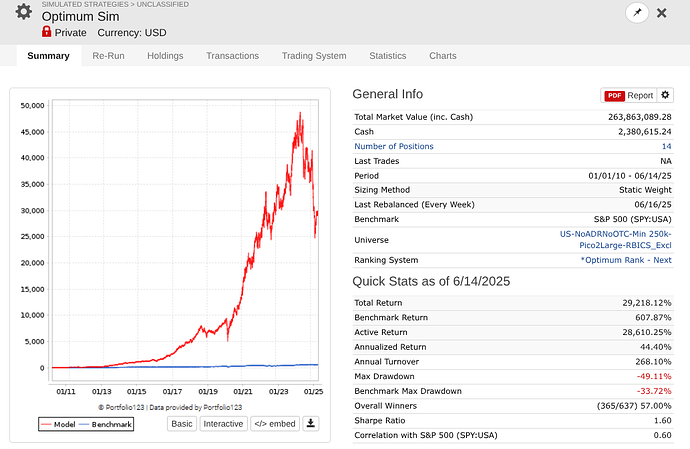Click the Last Trades NA value
The height and width of the screenshot is (449, 690).
666,161
